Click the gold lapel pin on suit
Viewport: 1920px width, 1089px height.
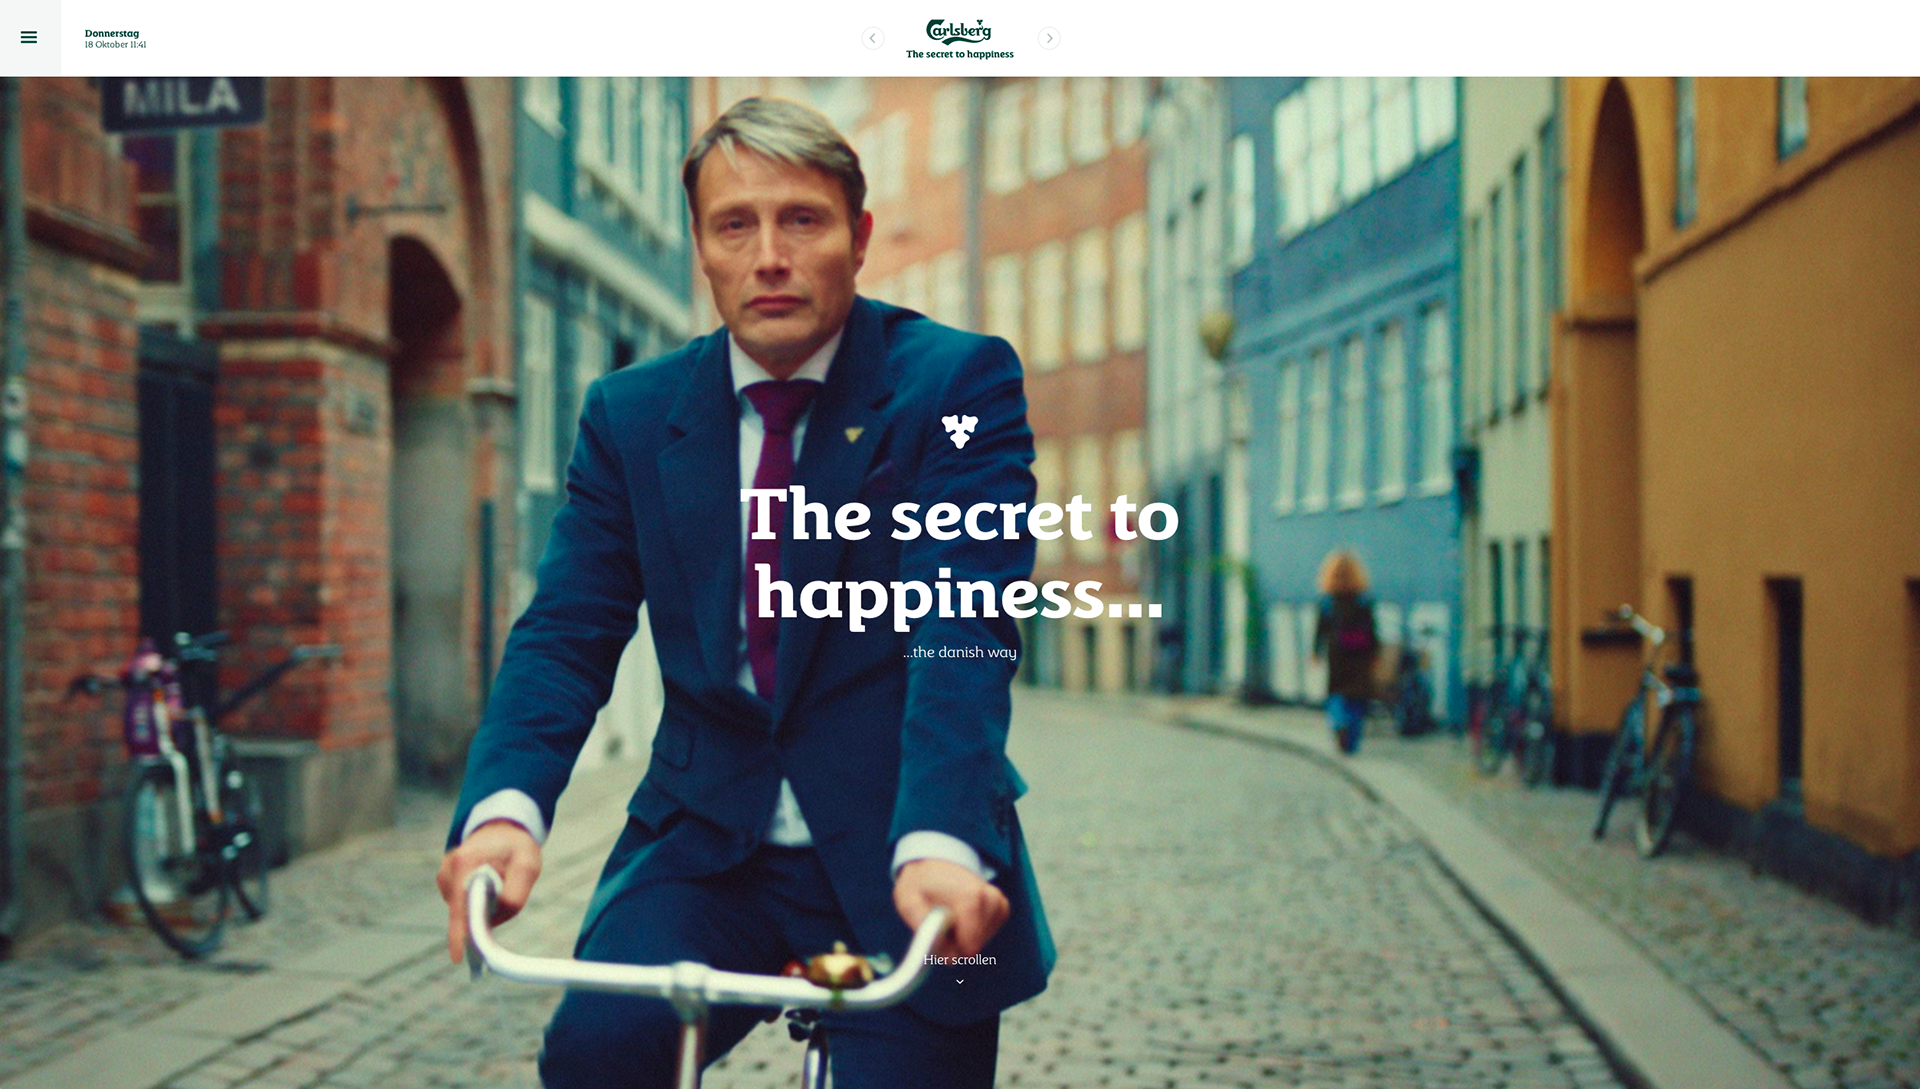pyautogui.click(x=854, y=434)
